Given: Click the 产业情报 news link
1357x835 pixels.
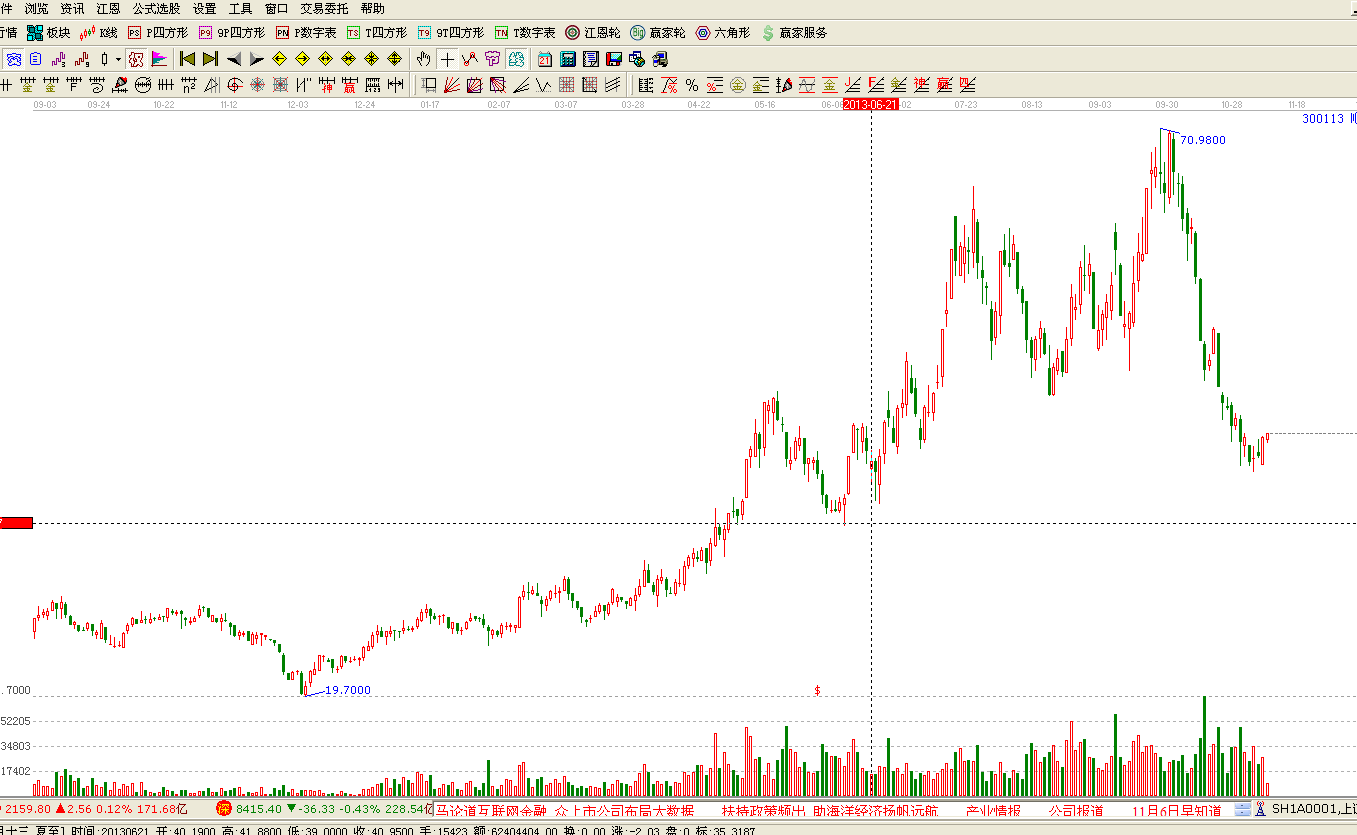Looking at the screenshot, I should (993, 810).
